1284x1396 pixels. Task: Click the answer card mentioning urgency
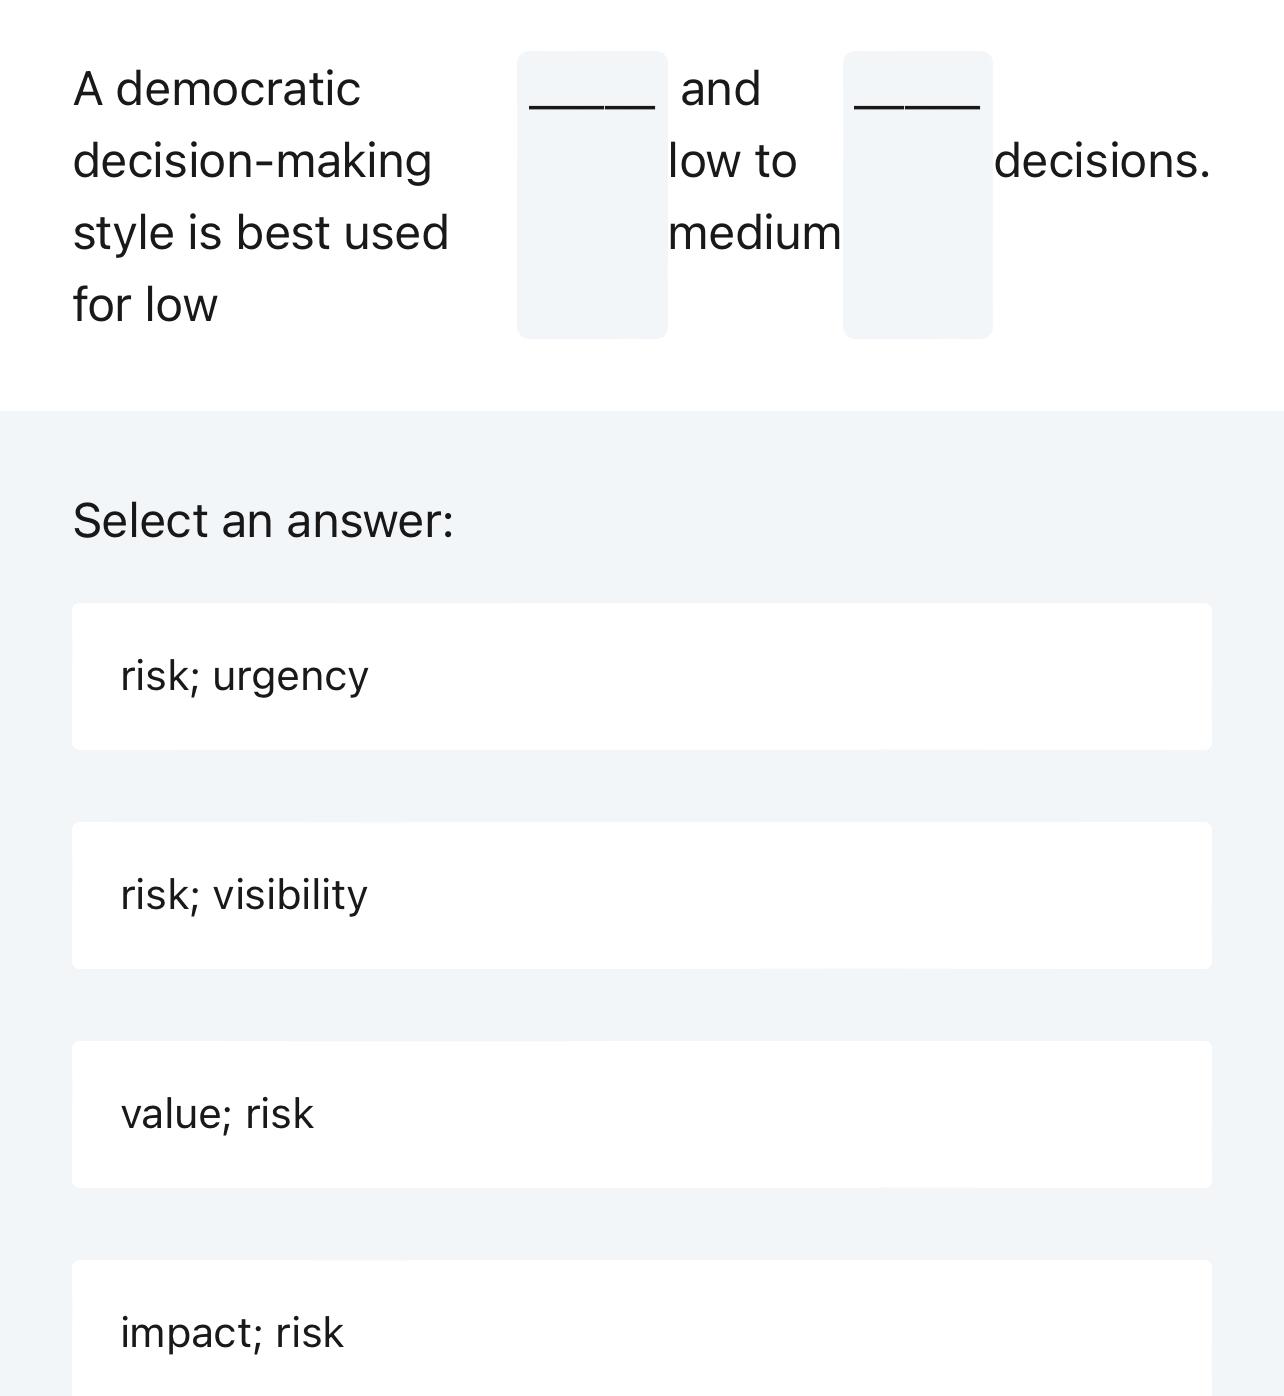click(x=640, y=675)
